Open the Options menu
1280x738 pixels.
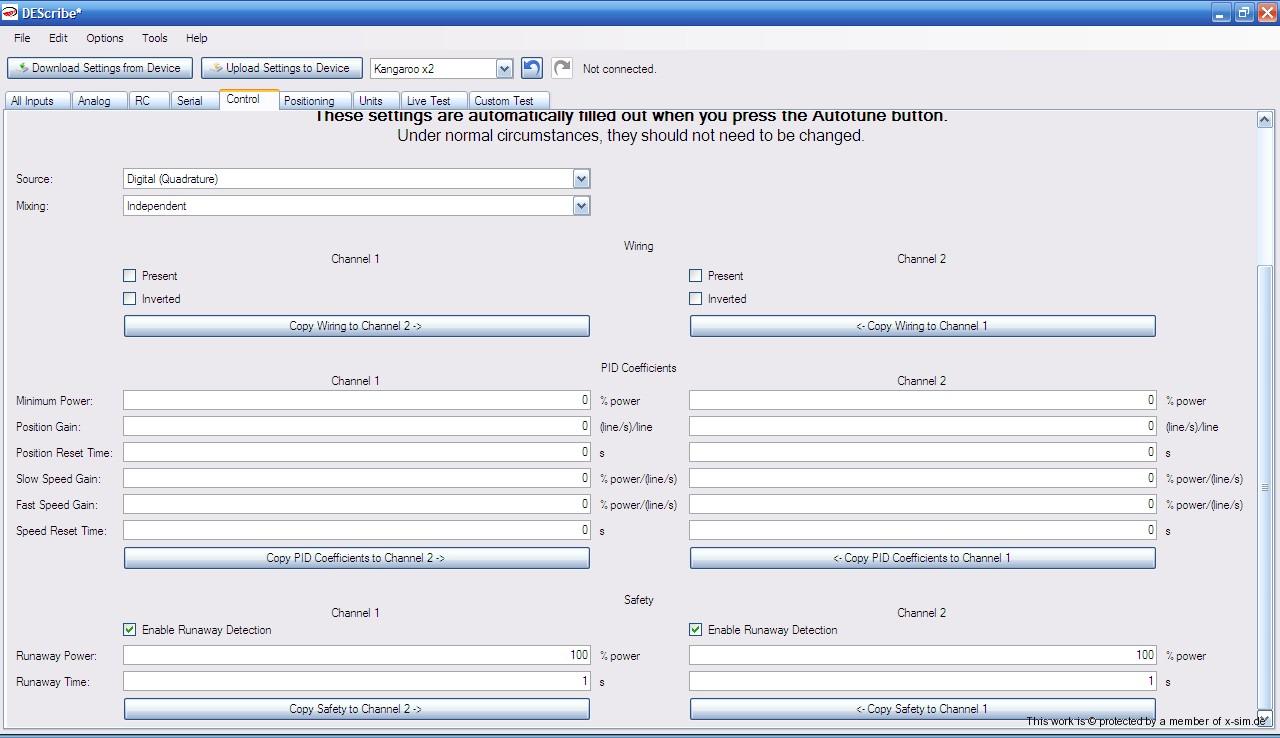[x=104, y=38]
